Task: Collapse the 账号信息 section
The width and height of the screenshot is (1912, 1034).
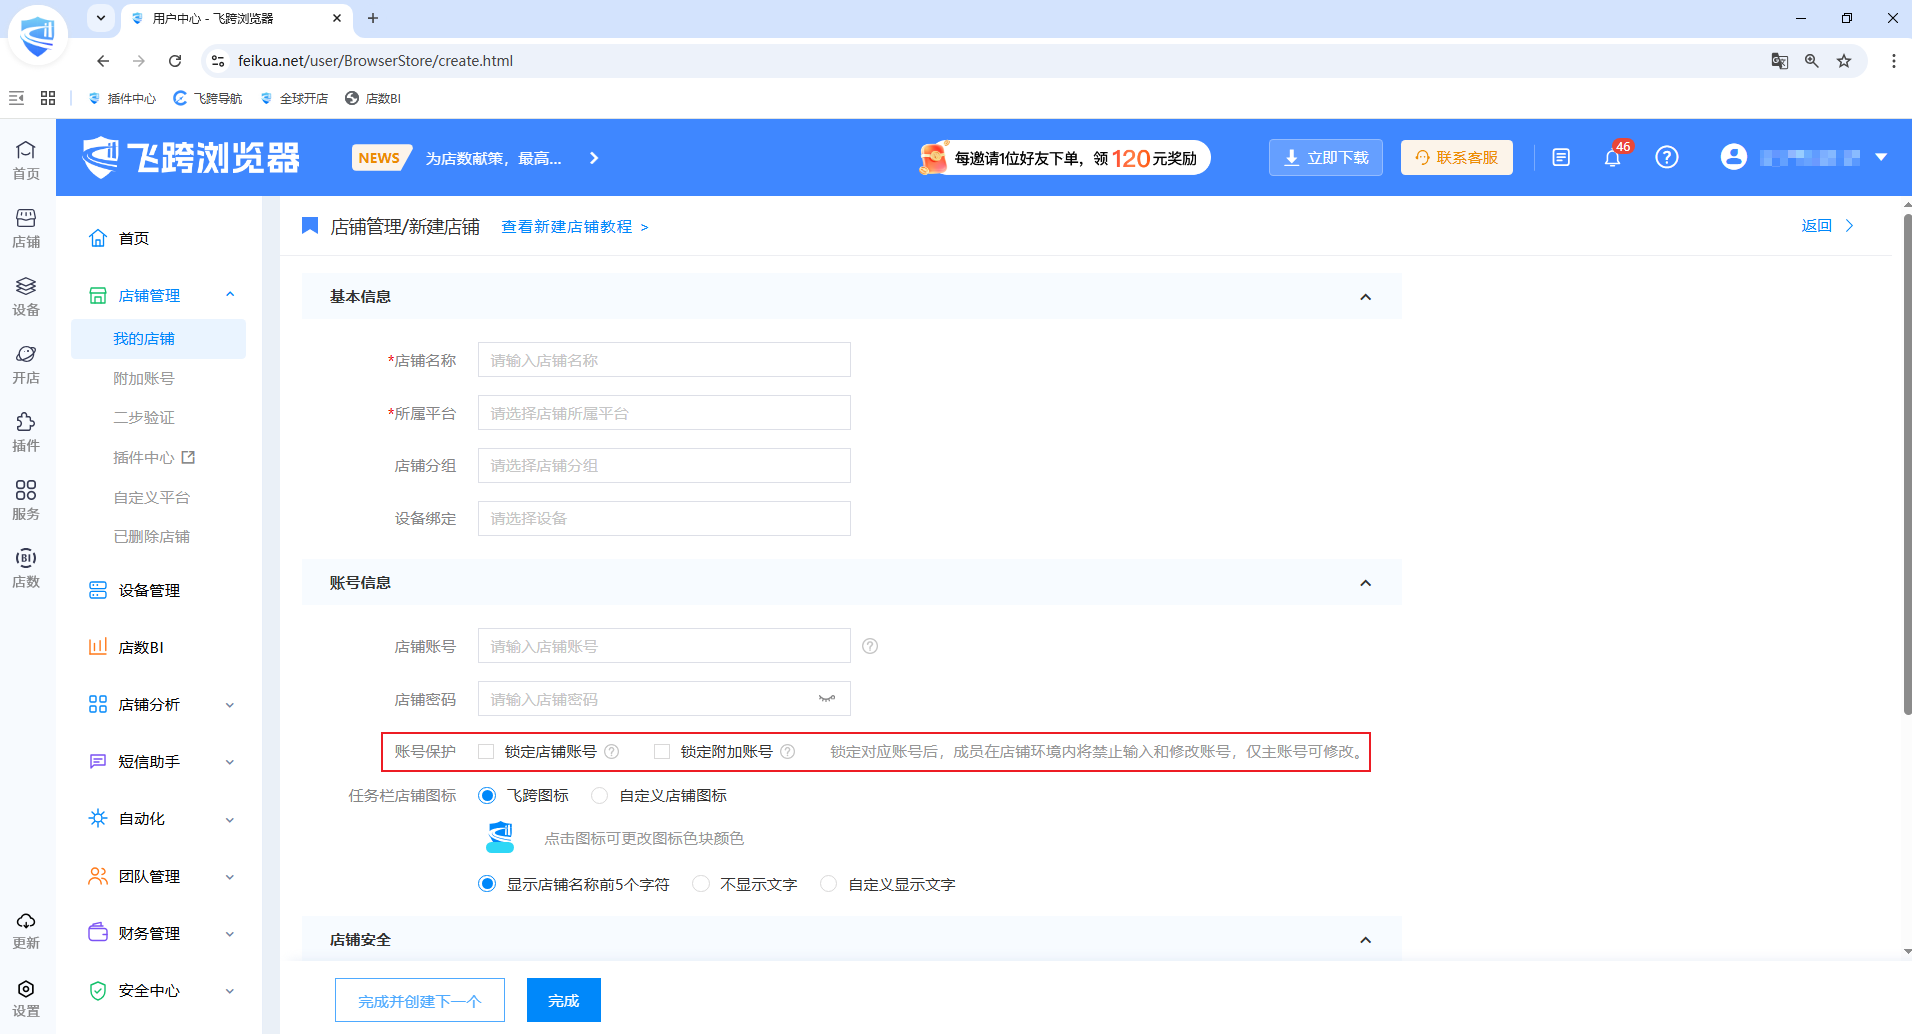Action: click(1365, 583)
